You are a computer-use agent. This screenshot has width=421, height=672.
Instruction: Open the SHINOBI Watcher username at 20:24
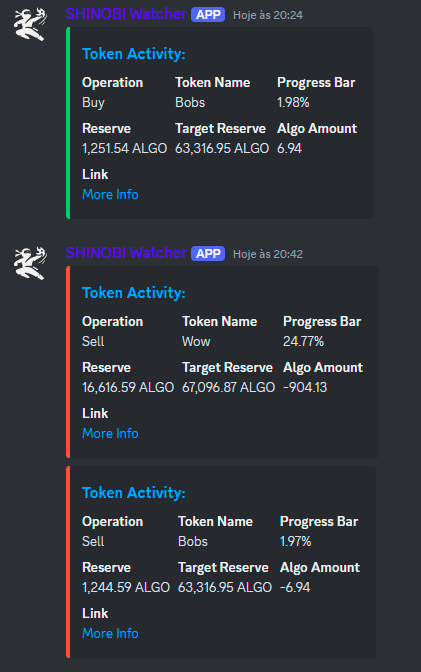coord(126,14)
